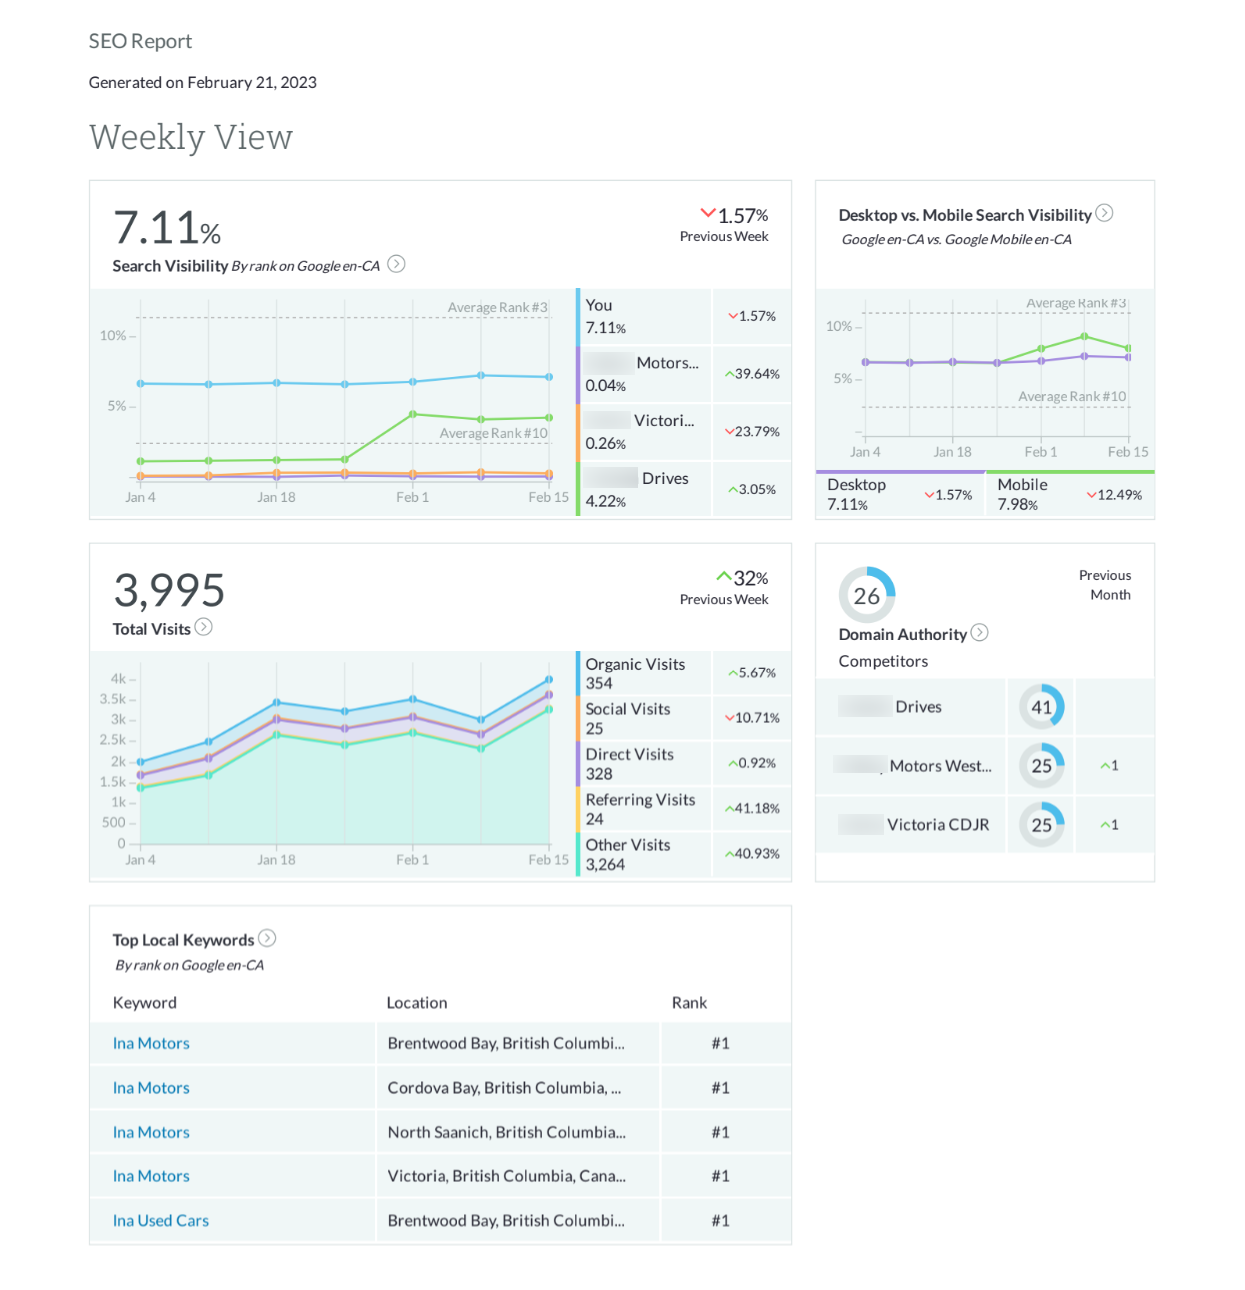Open the Ina Used Cars keyword link
The width and height of the screenshot is (1245, 1290).
pos(161,1221)
